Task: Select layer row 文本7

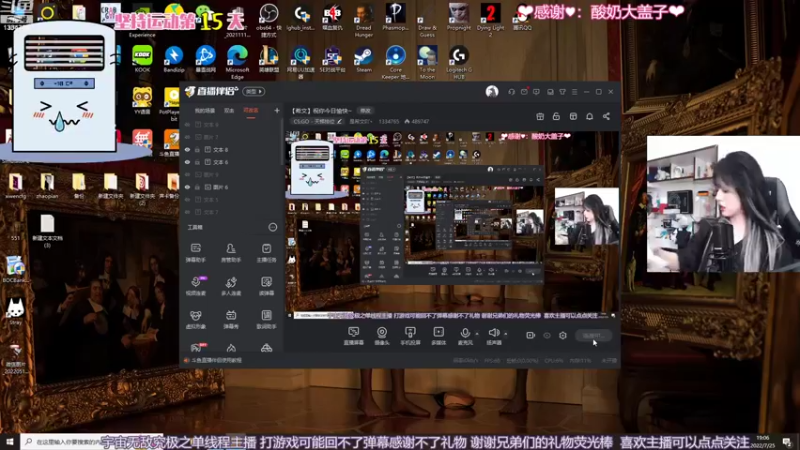Action: click(232, 212)
